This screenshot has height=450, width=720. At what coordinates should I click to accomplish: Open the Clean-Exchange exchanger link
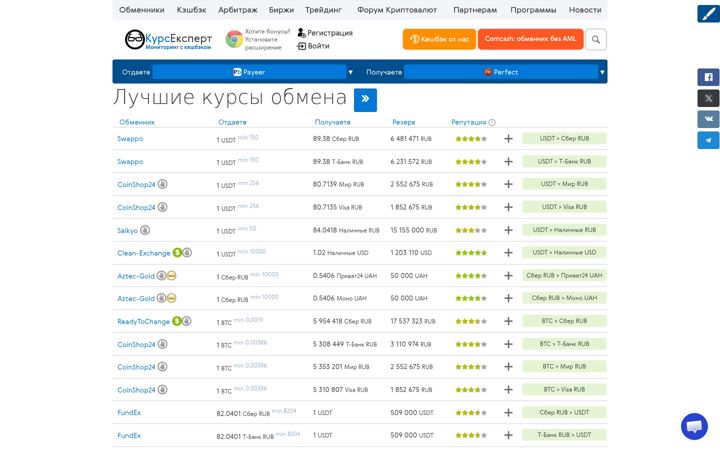(x=144, y=253)
